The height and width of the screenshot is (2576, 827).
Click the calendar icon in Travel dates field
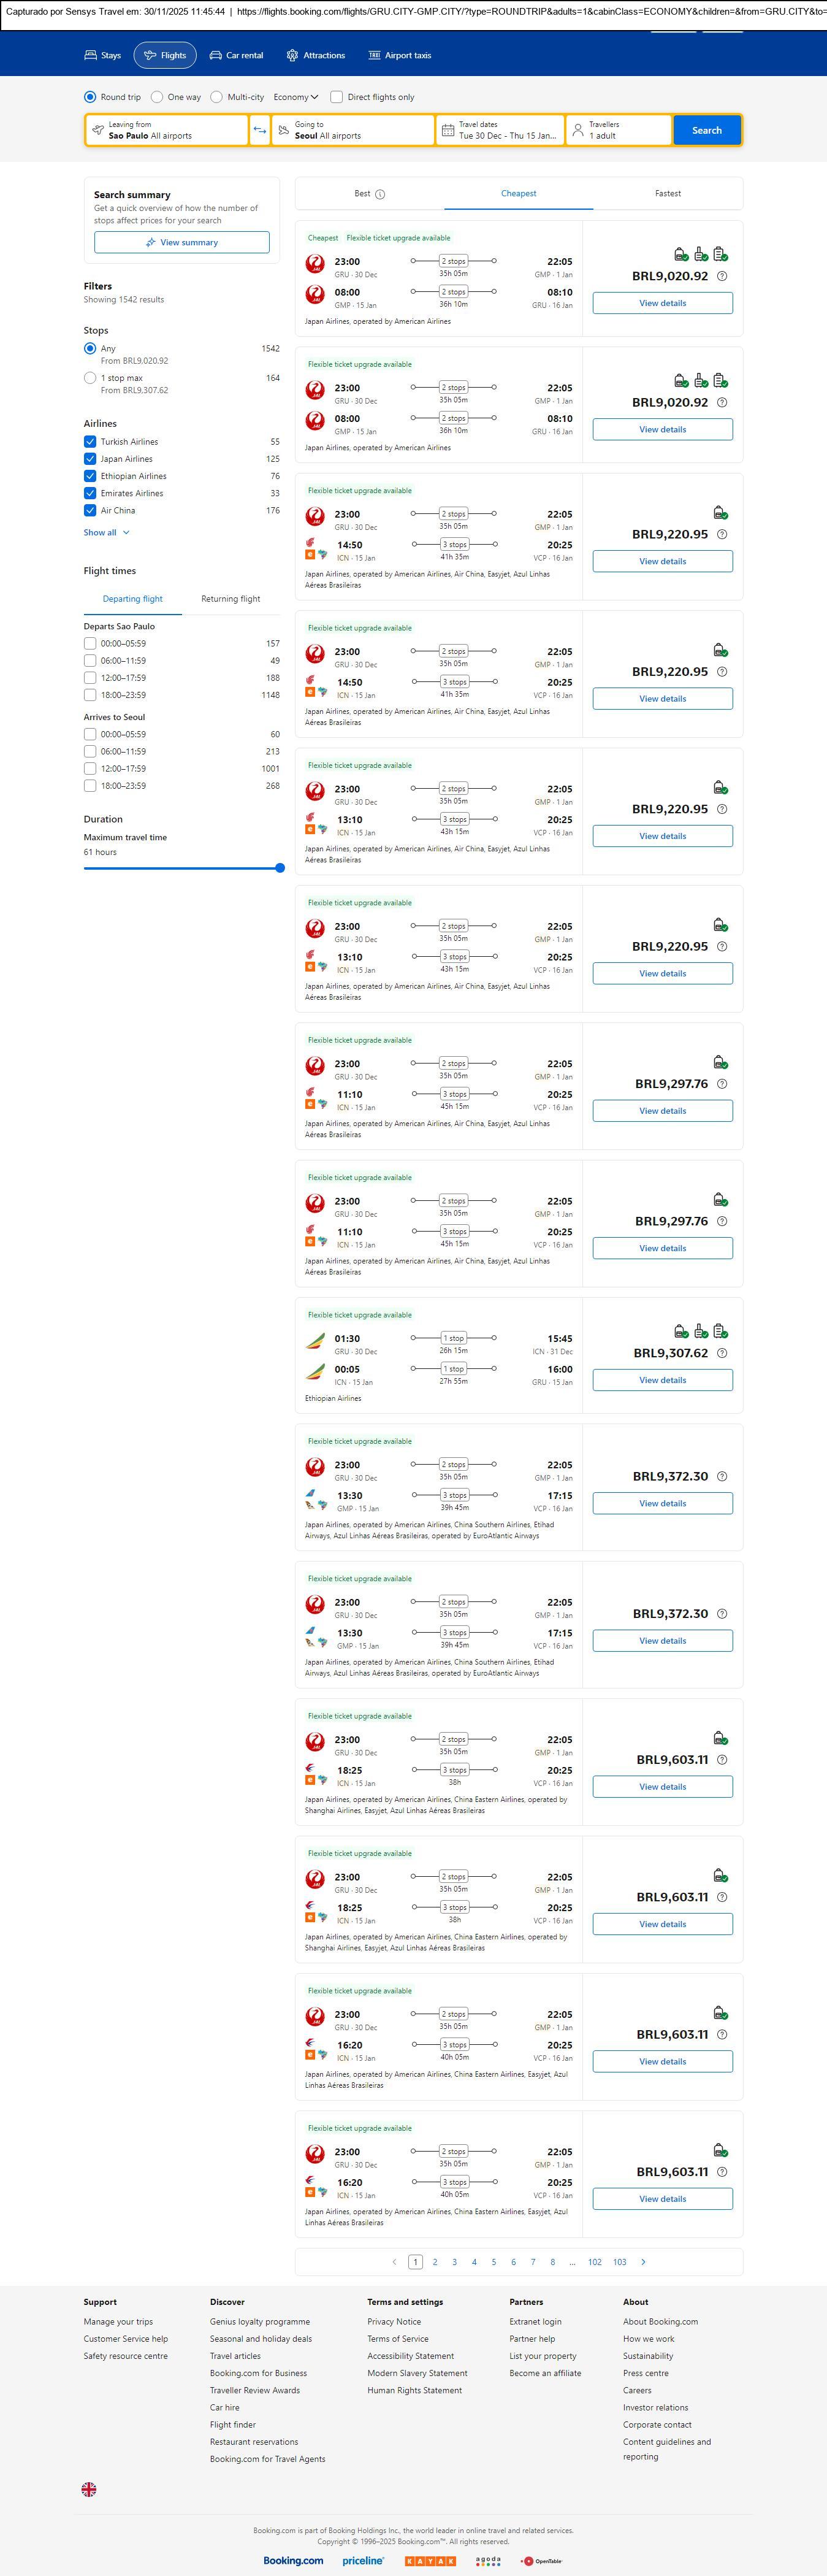pos(448,130)
